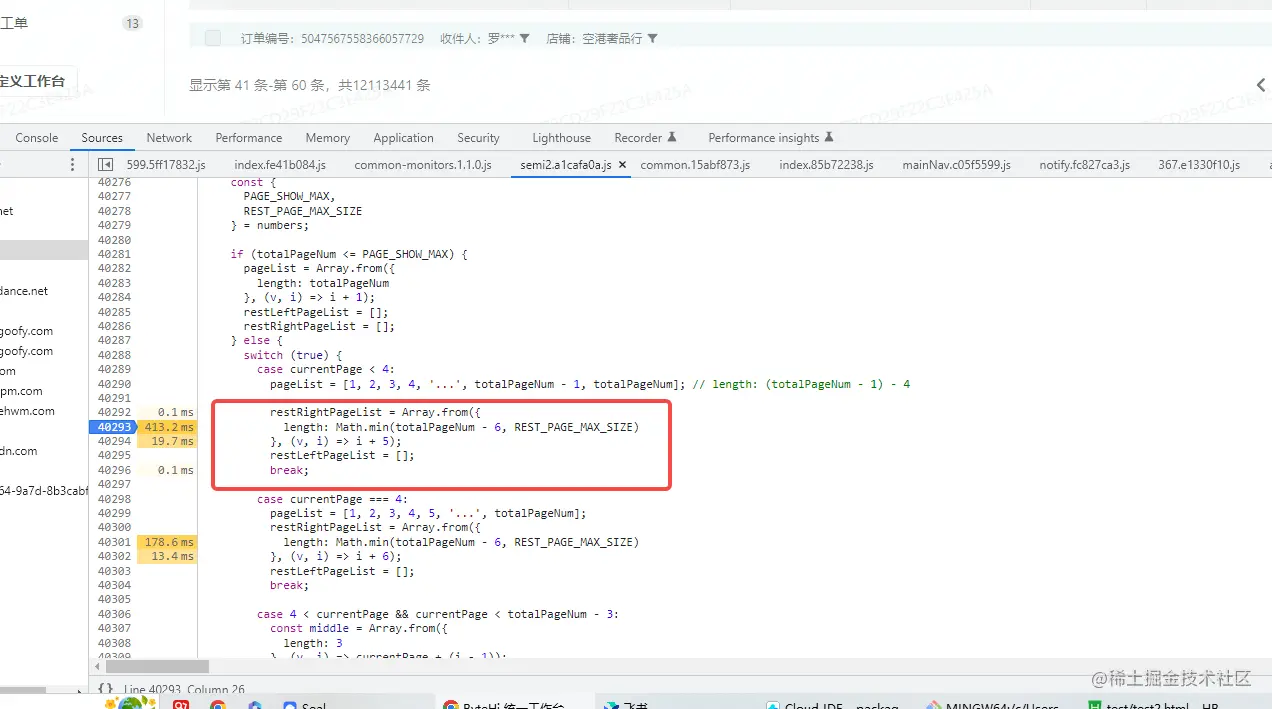Go to the Security tab
This screenshot has width=1272, height=709.
(x=478, y=138)
